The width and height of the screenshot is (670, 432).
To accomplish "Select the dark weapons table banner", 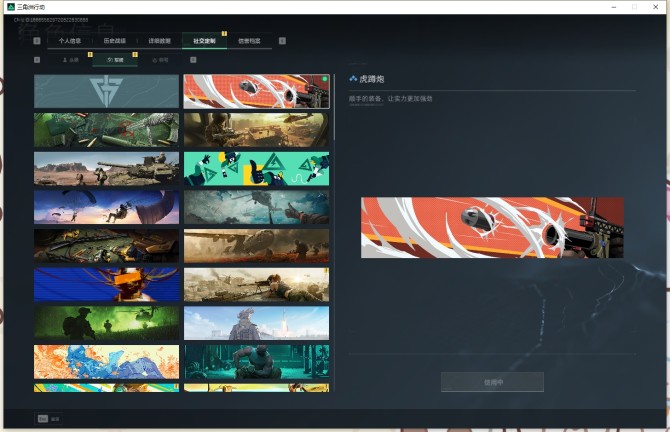I will 106,246.
